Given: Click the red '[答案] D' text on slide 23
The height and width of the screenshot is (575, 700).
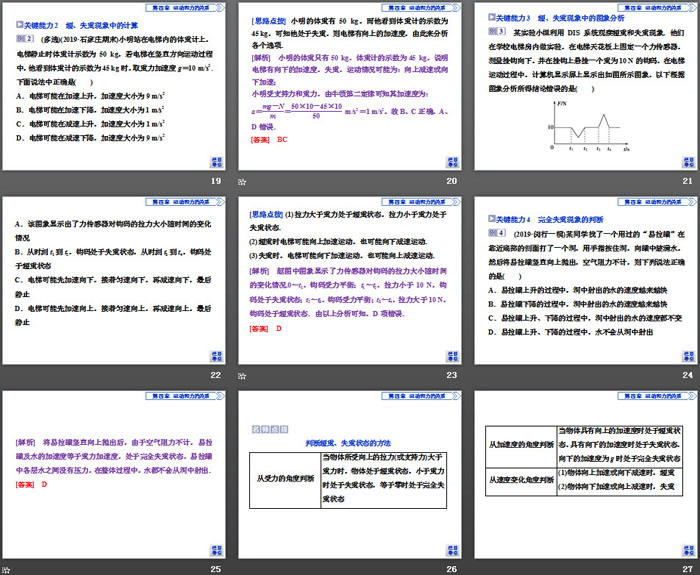Looking at the screenshot, I should point(266,329).
